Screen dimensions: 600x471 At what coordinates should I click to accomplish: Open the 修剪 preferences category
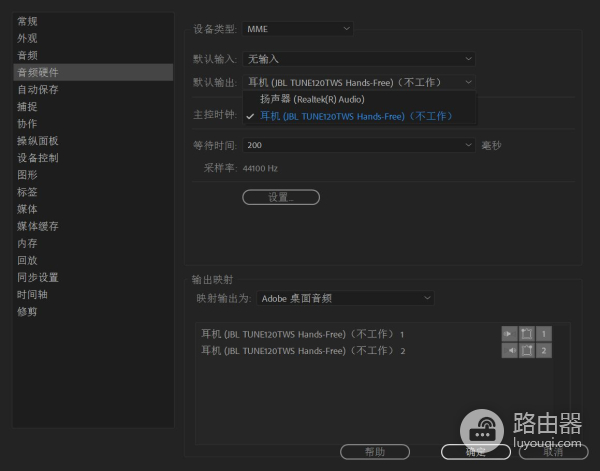93,311
